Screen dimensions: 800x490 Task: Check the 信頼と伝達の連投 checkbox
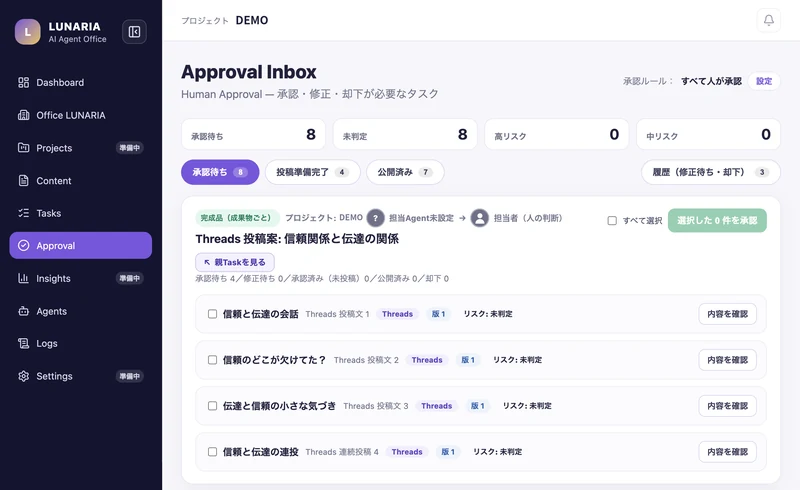tap(212, 452)
